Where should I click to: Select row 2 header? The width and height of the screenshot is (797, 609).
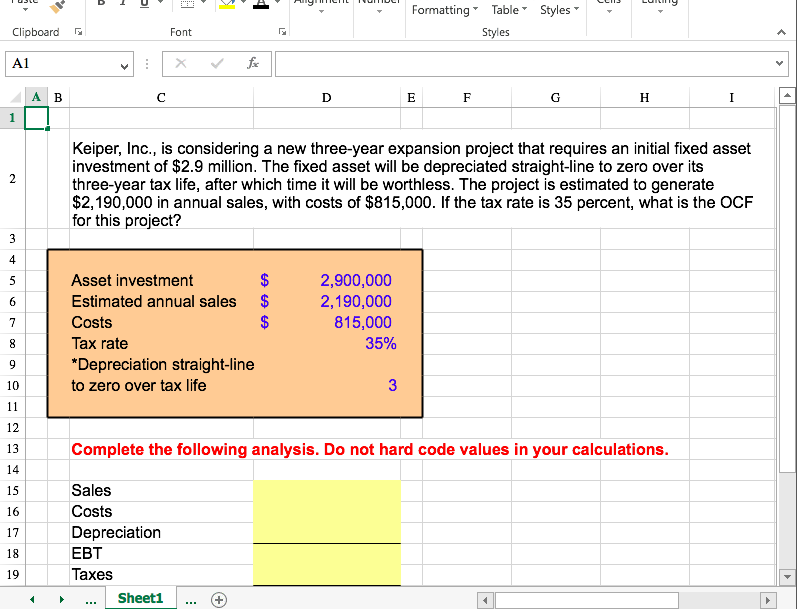[12, 179]
